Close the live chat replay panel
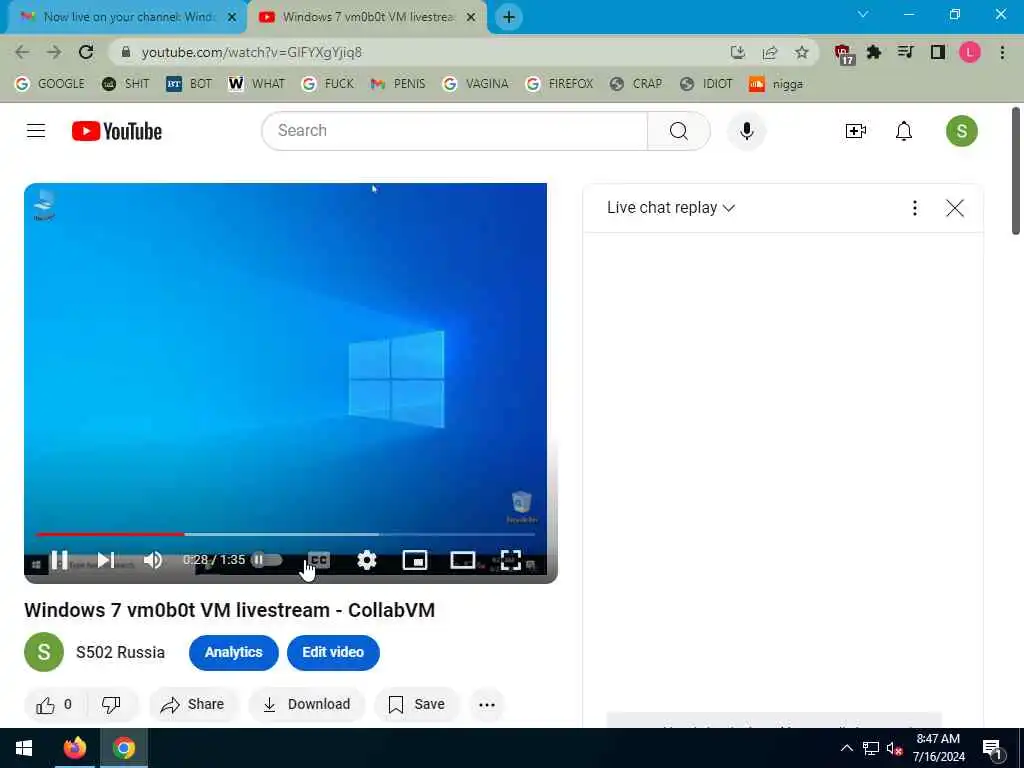Viewport: 1024px width, 768px height. (x=955, y=208)
